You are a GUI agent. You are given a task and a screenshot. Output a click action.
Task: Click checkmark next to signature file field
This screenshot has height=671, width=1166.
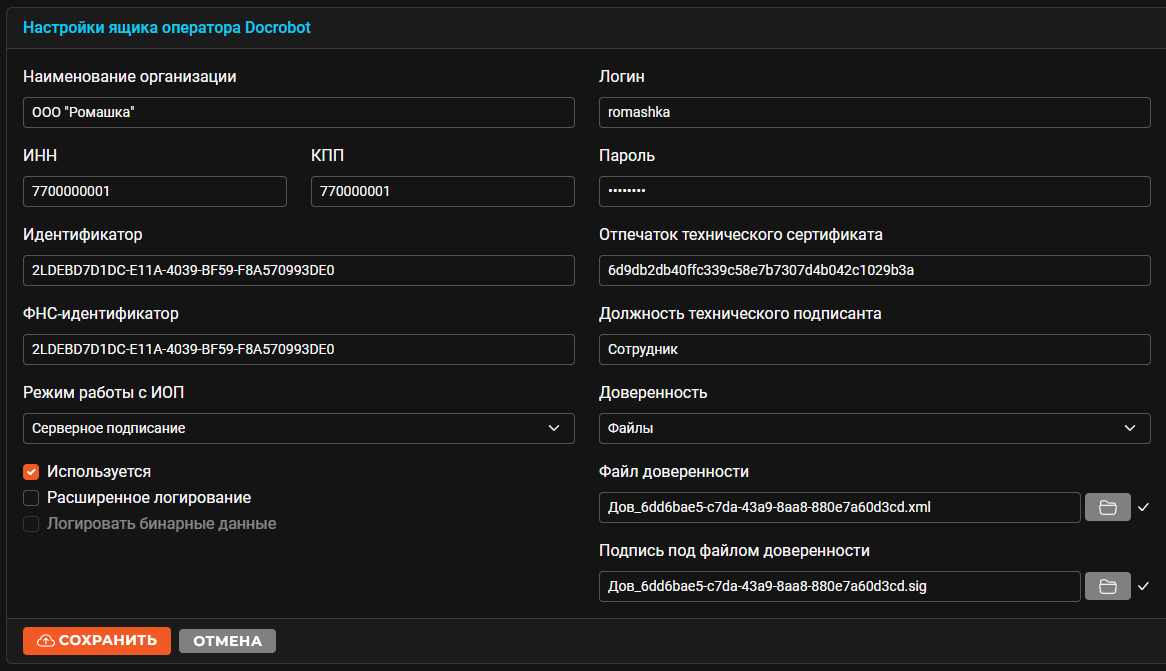(x=1144, y=586)
